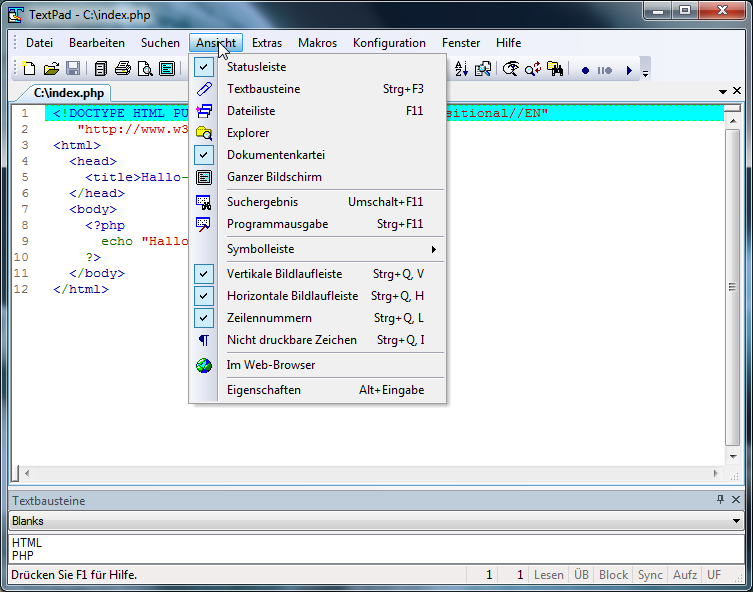Close the Textbausteine panel
753x592 pixels.
pos(736,499)
